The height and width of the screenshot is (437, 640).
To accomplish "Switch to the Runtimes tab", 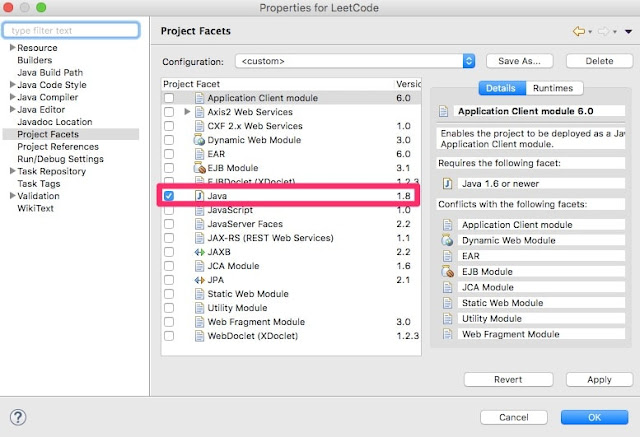I will point(552,88).
